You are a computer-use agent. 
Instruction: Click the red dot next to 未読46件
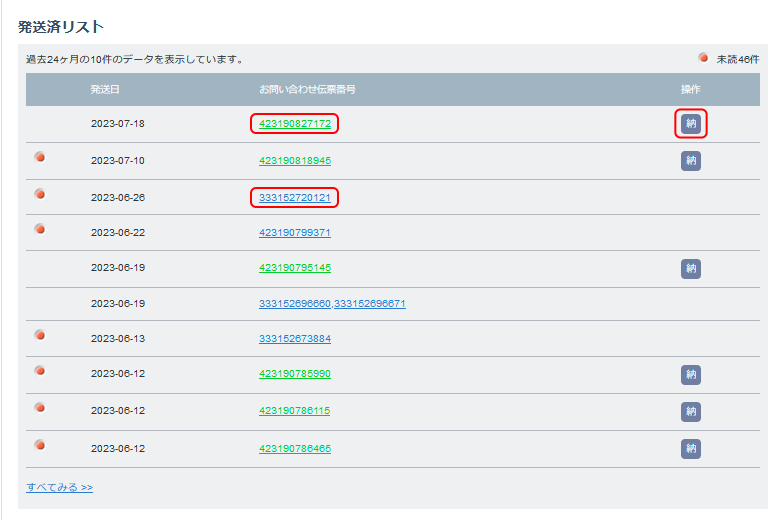[703, 58]
